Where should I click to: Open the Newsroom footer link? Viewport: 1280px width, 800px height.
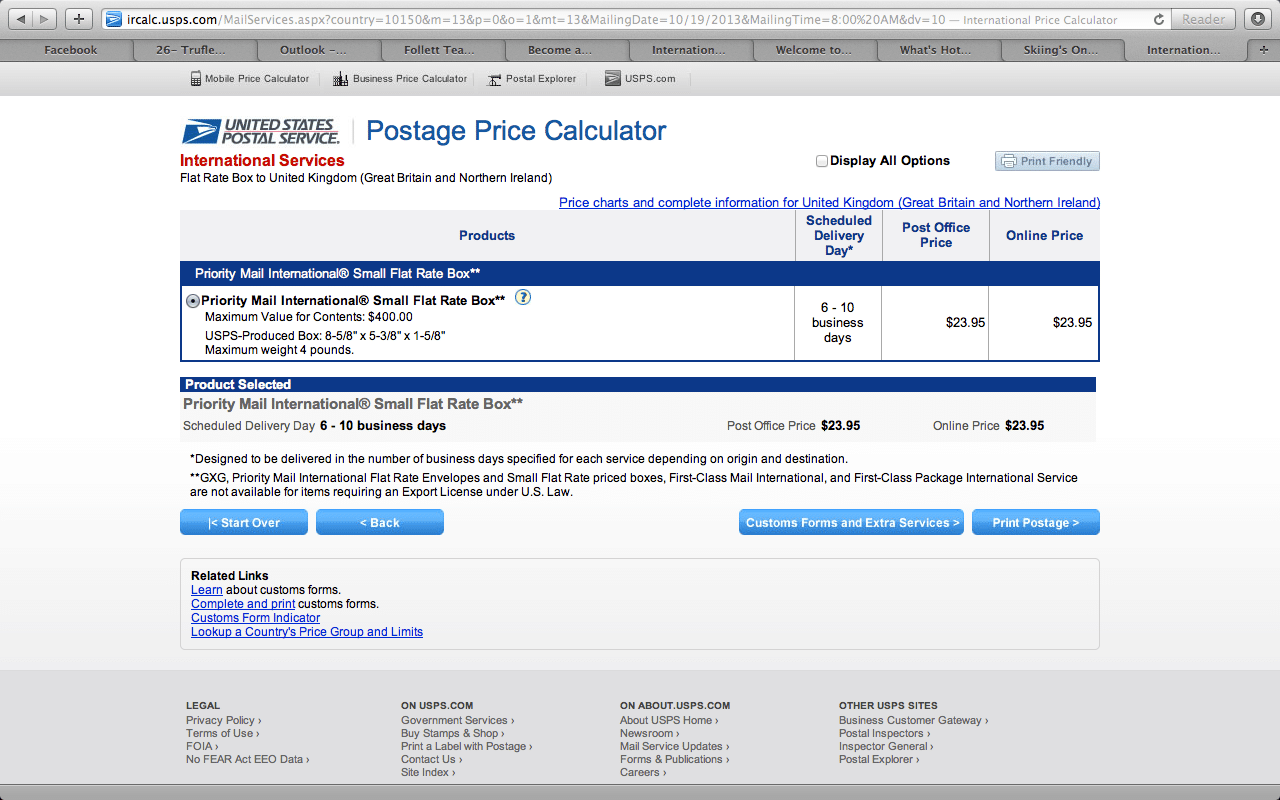coord(649,733)
